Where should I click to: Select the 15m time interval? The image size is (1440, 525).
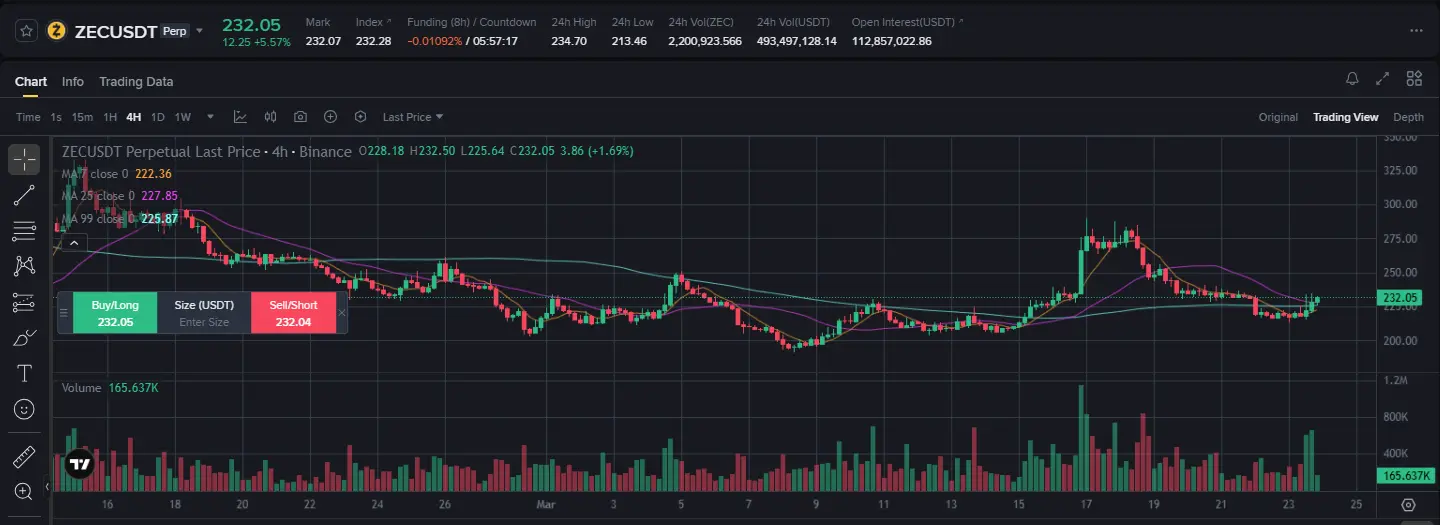click(x=82, y=117)
